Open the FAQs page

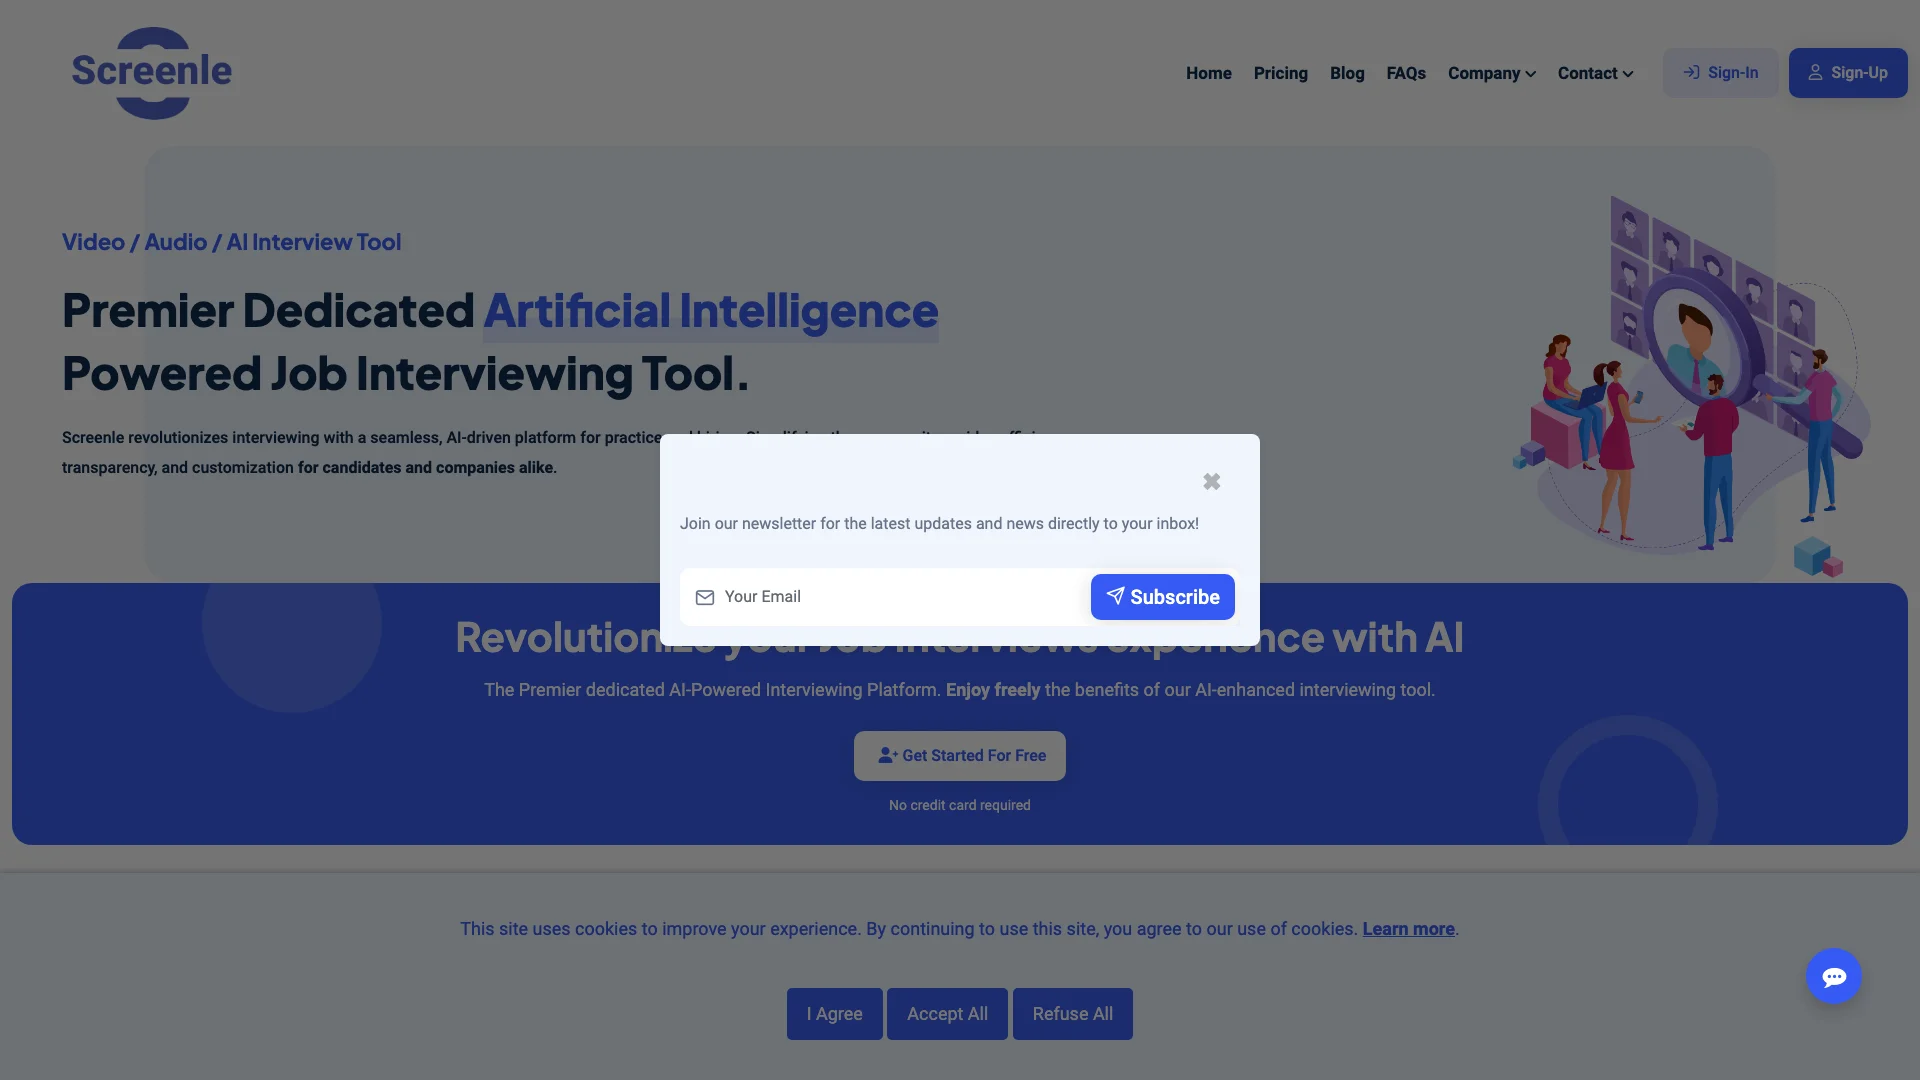[1405, 73]
